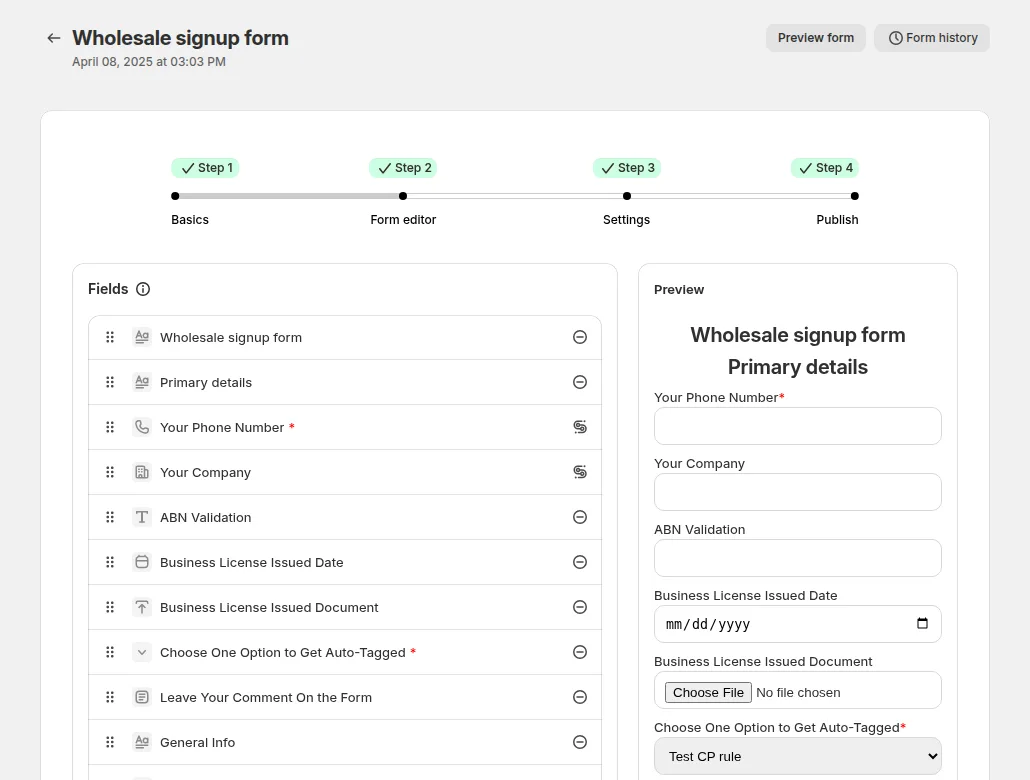Click Choose File in preview
Image resolution: width=1030 pixels, height=780 pixels.
[x=708, y=693]
